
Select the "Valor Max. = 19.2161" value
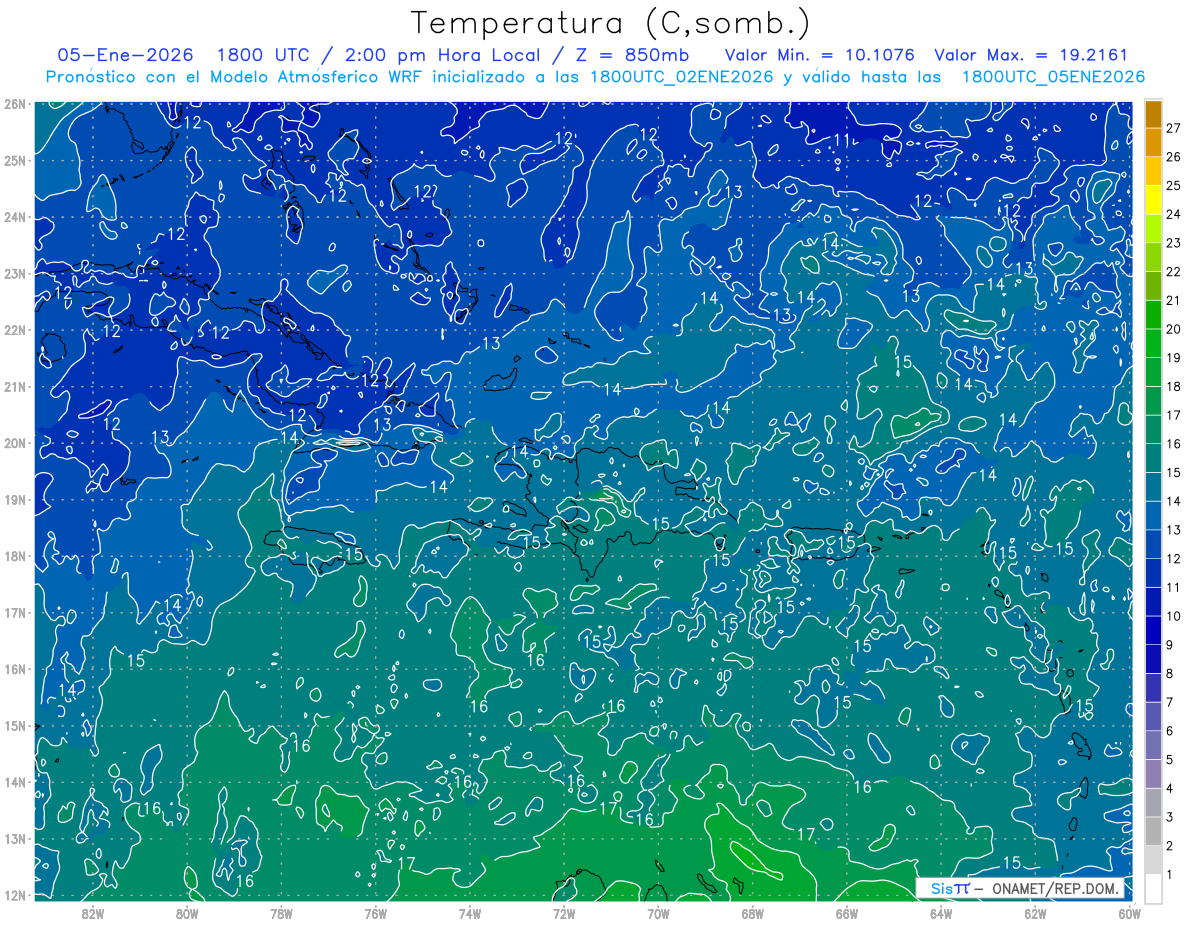(1031, 55)
